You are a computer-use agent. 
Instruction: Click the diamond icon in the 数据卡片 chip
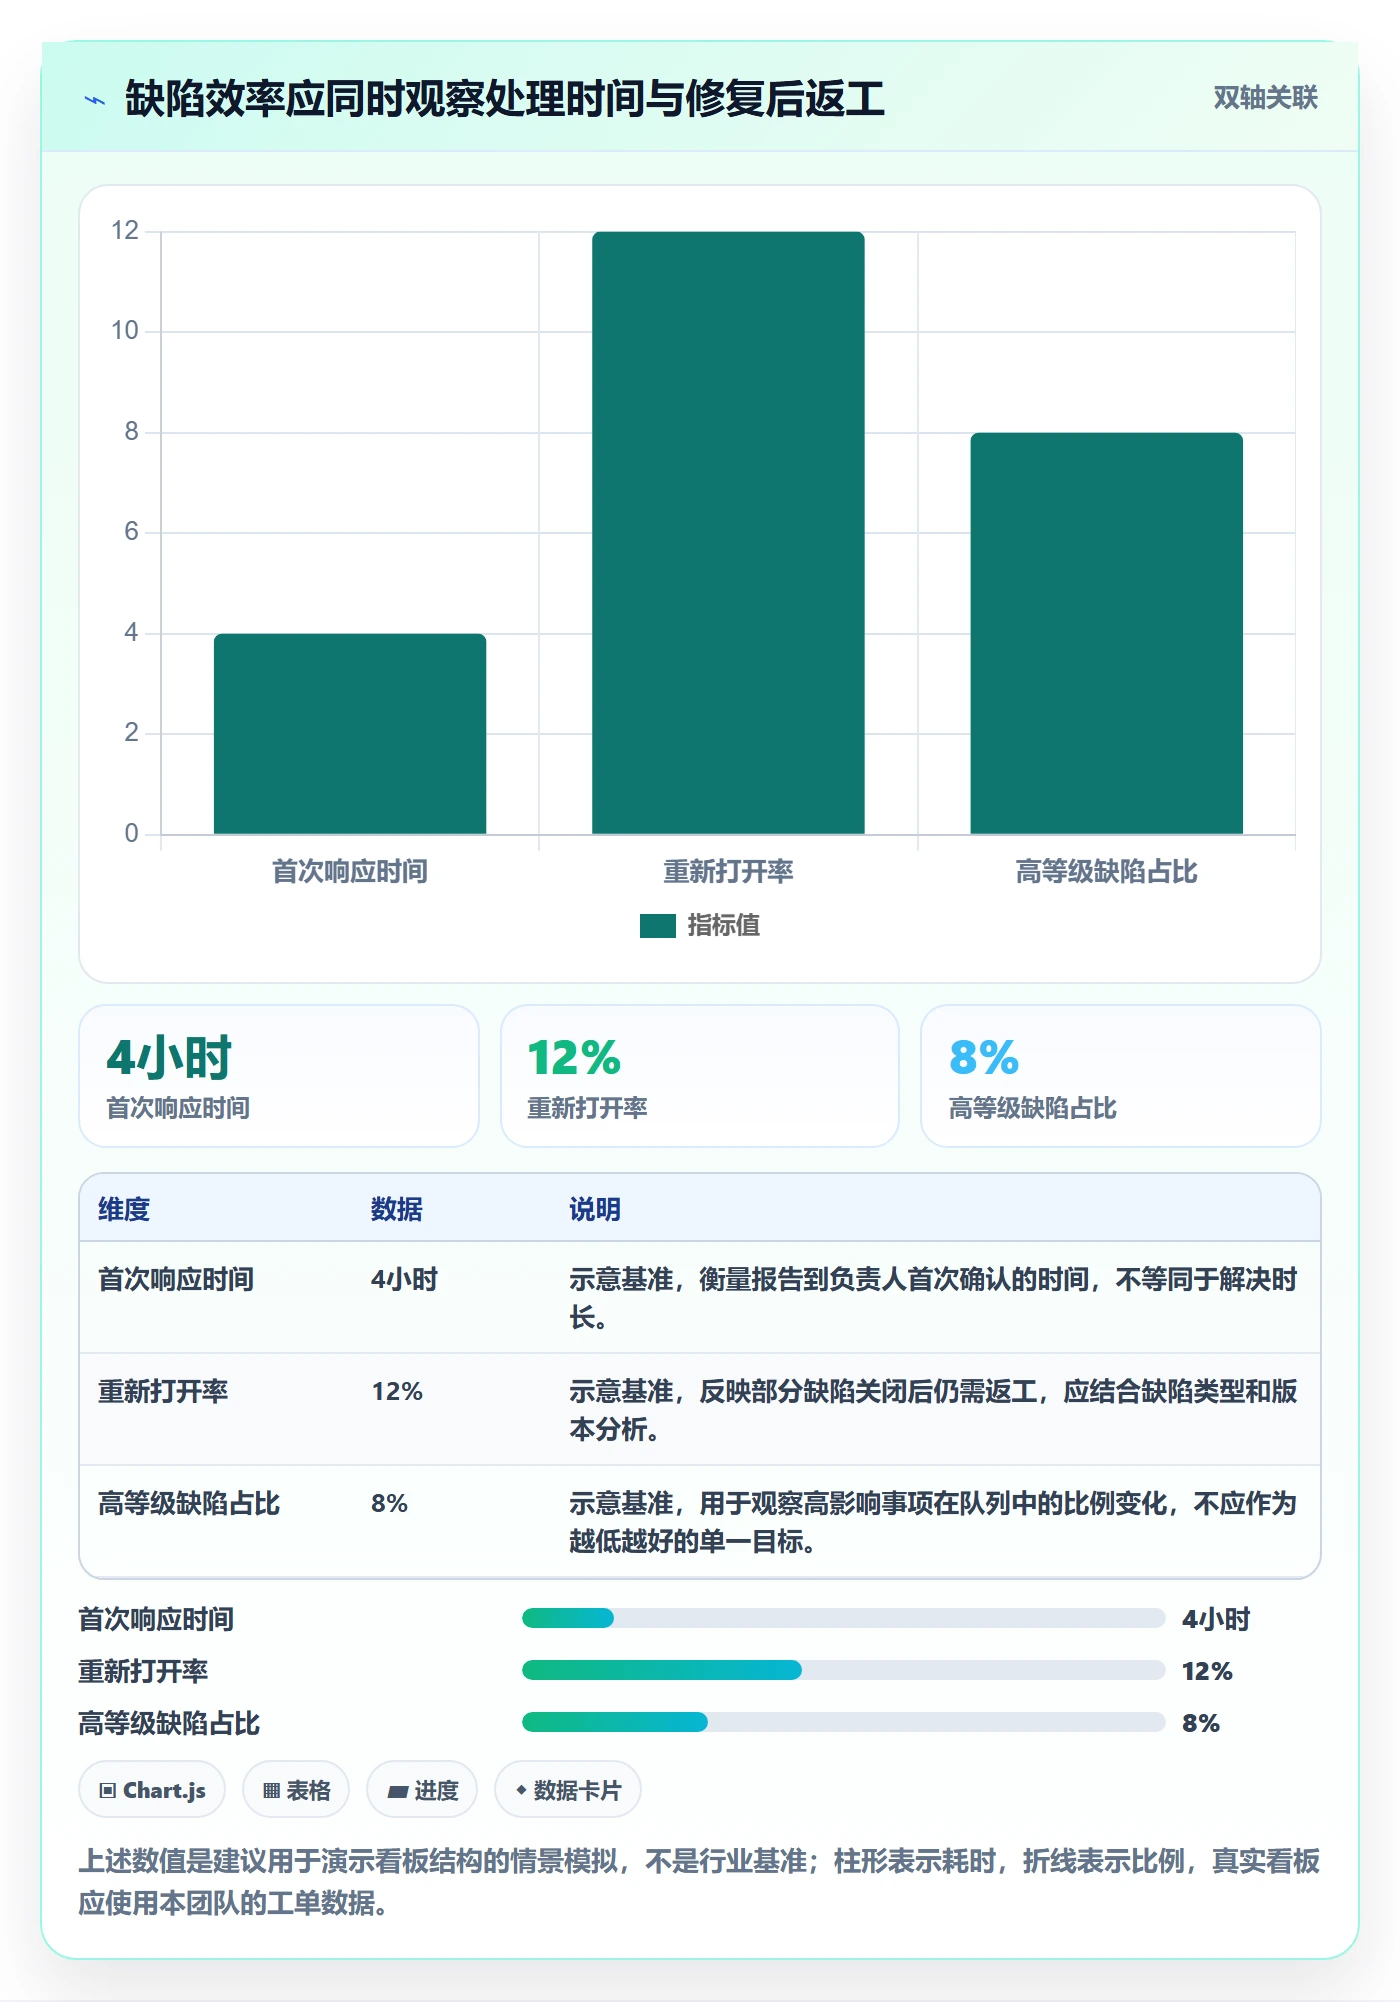point(521,1790)
